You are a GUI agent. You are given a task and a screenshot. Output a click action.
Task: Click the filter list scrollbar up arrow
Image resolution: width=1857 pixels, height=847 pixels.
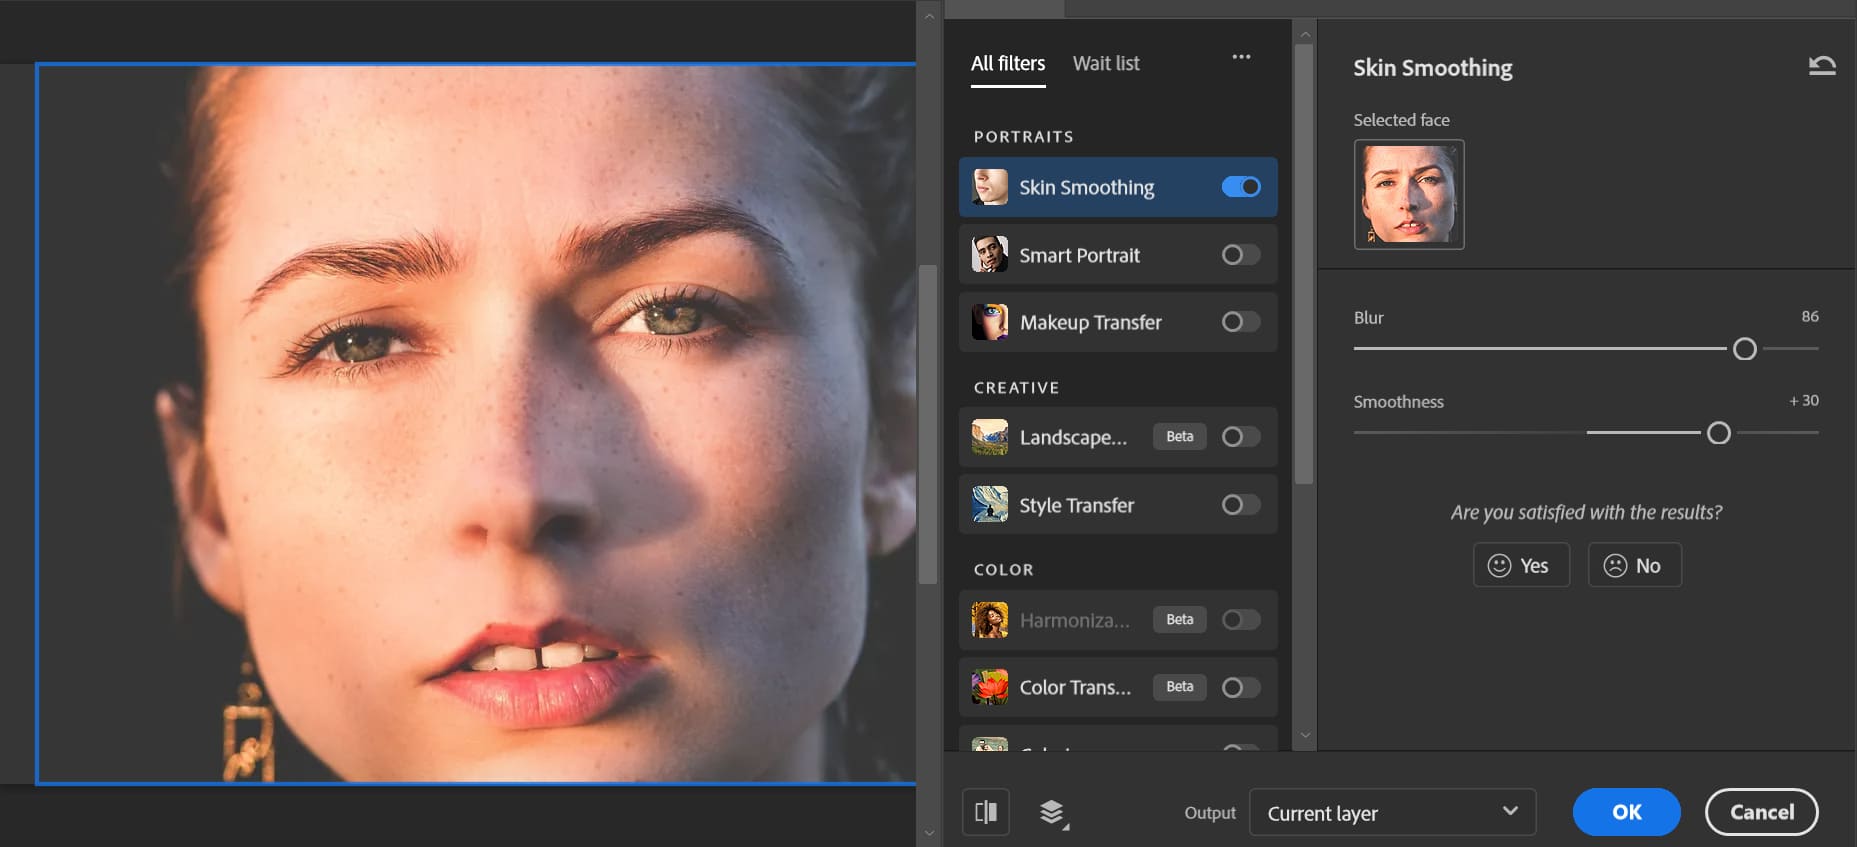tap(1304, 34)
